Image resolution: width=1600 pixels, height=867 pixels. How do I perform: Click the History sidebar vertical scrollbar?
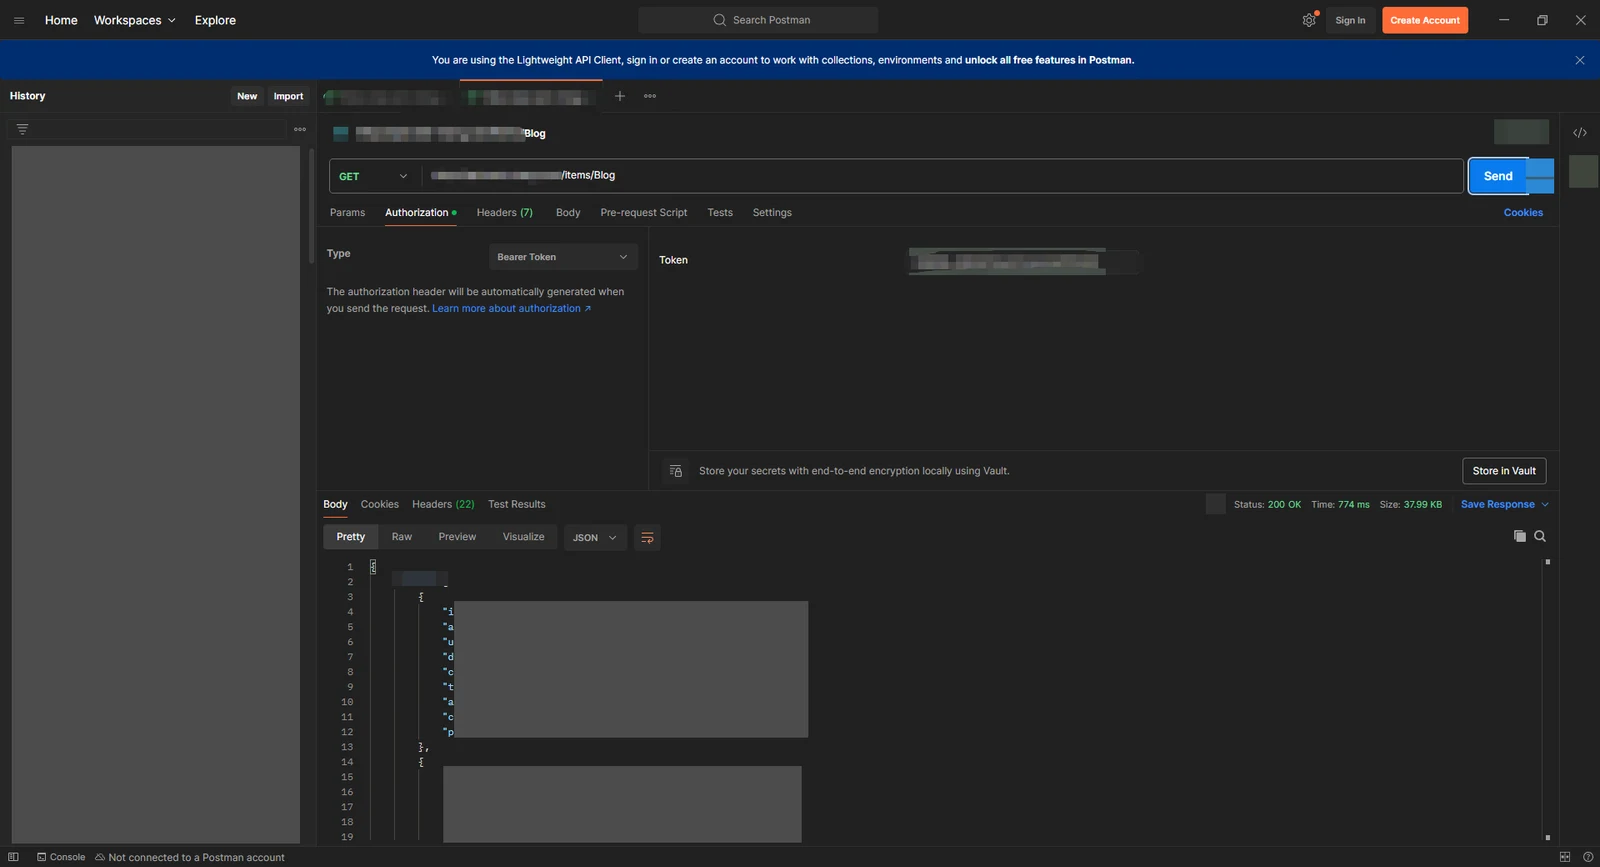pyautogui.click(x=311, y=206)
